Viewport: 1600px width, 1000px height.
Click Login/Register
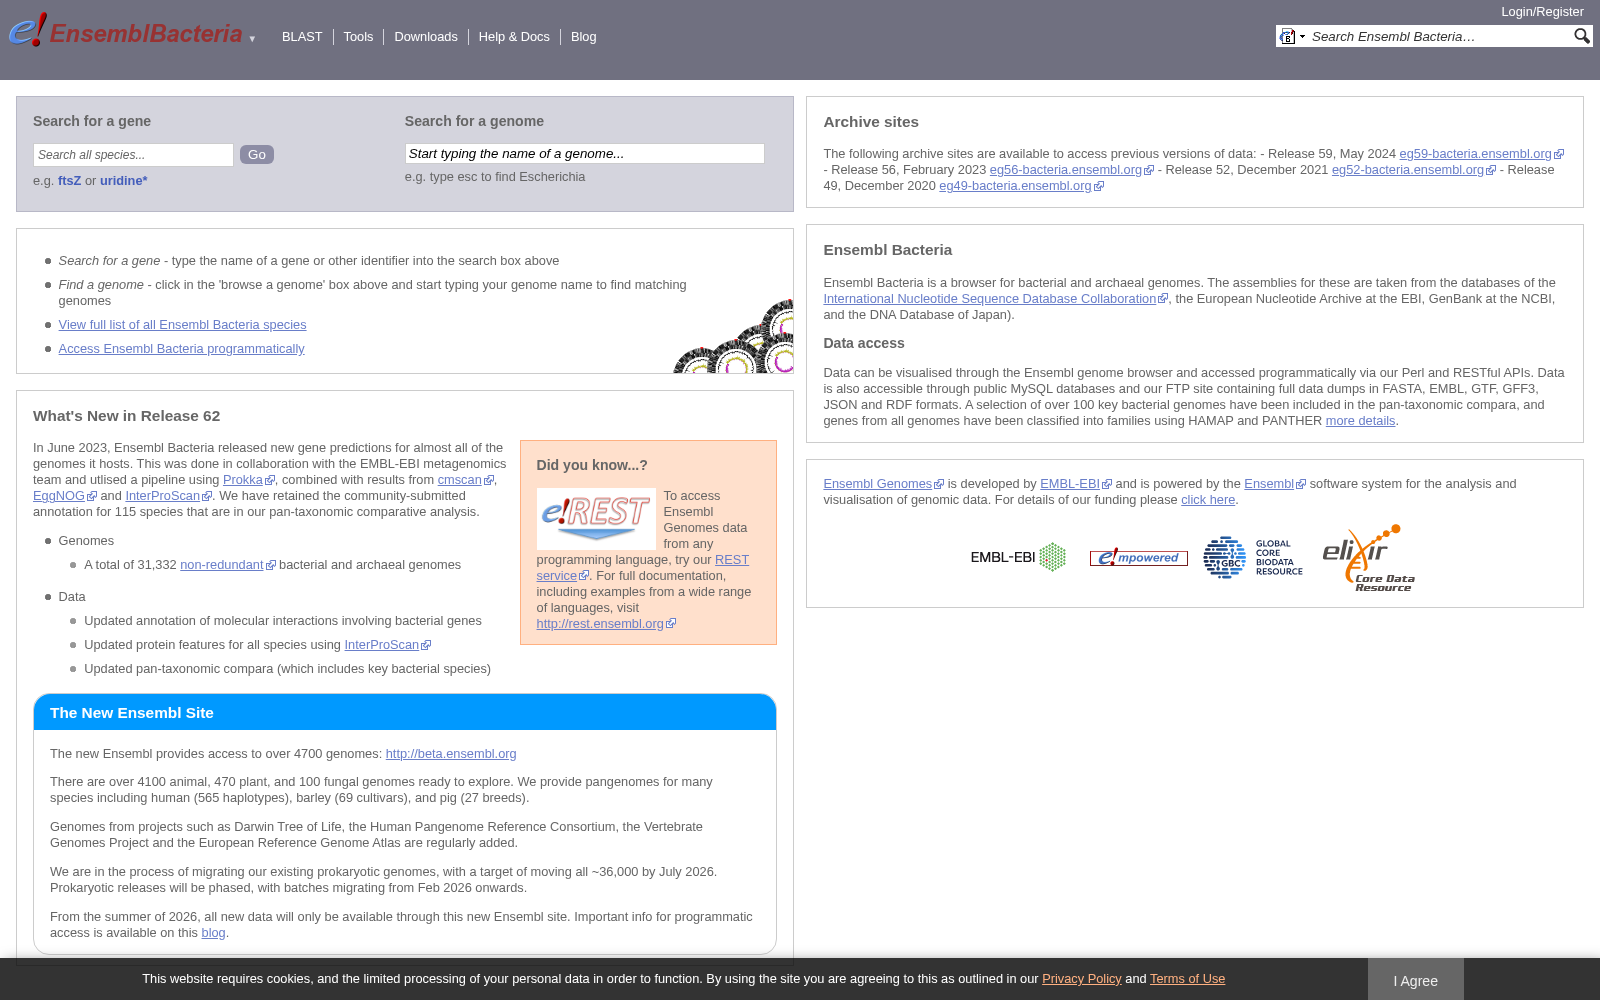click(1542, 12)
